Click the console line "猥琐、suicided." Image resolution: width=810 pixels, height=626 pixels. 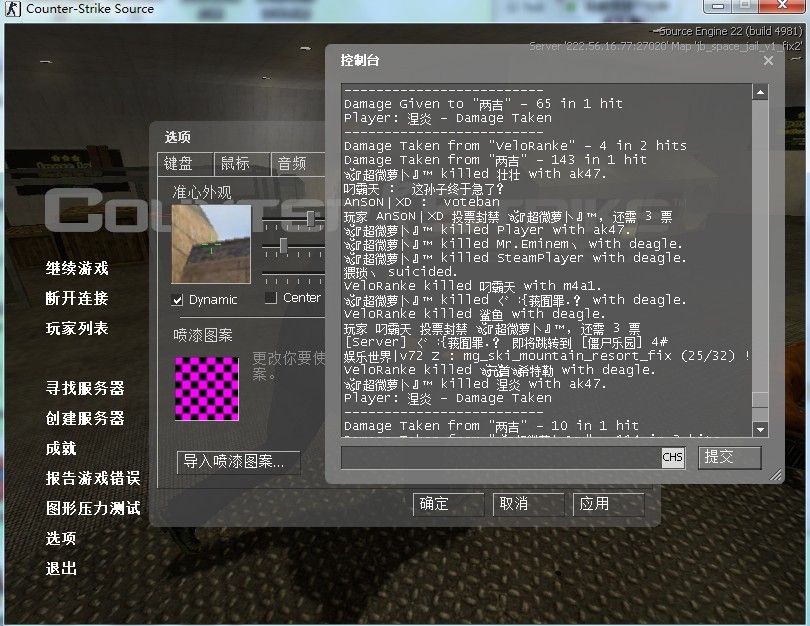tap(400, 272)
